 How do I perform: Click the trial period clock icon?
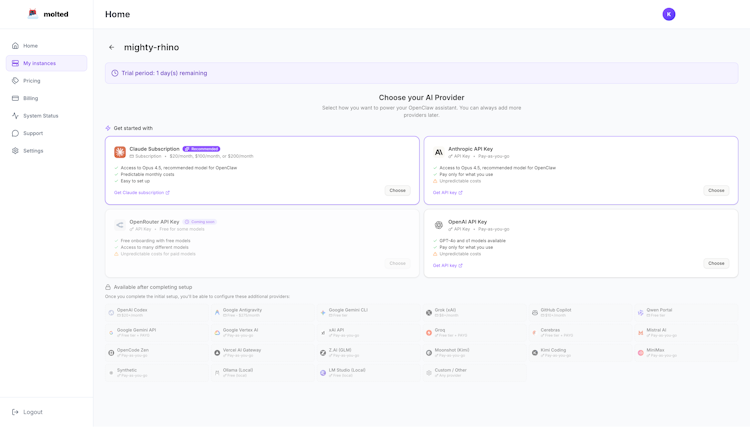(x=115, y=73)
